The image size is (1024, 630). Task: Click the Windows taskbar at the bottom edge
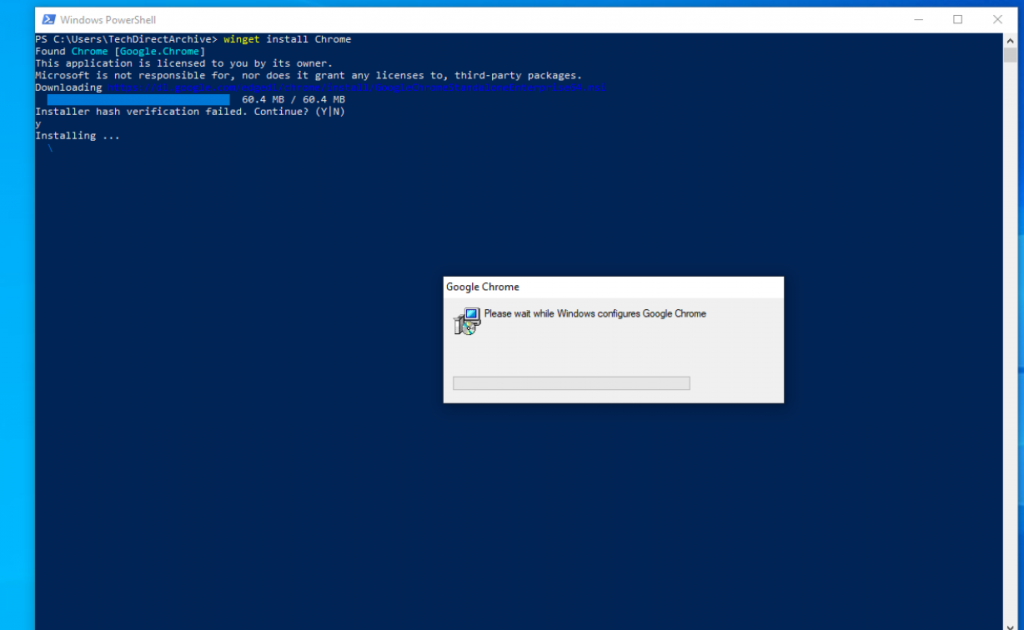click(512, 625)
